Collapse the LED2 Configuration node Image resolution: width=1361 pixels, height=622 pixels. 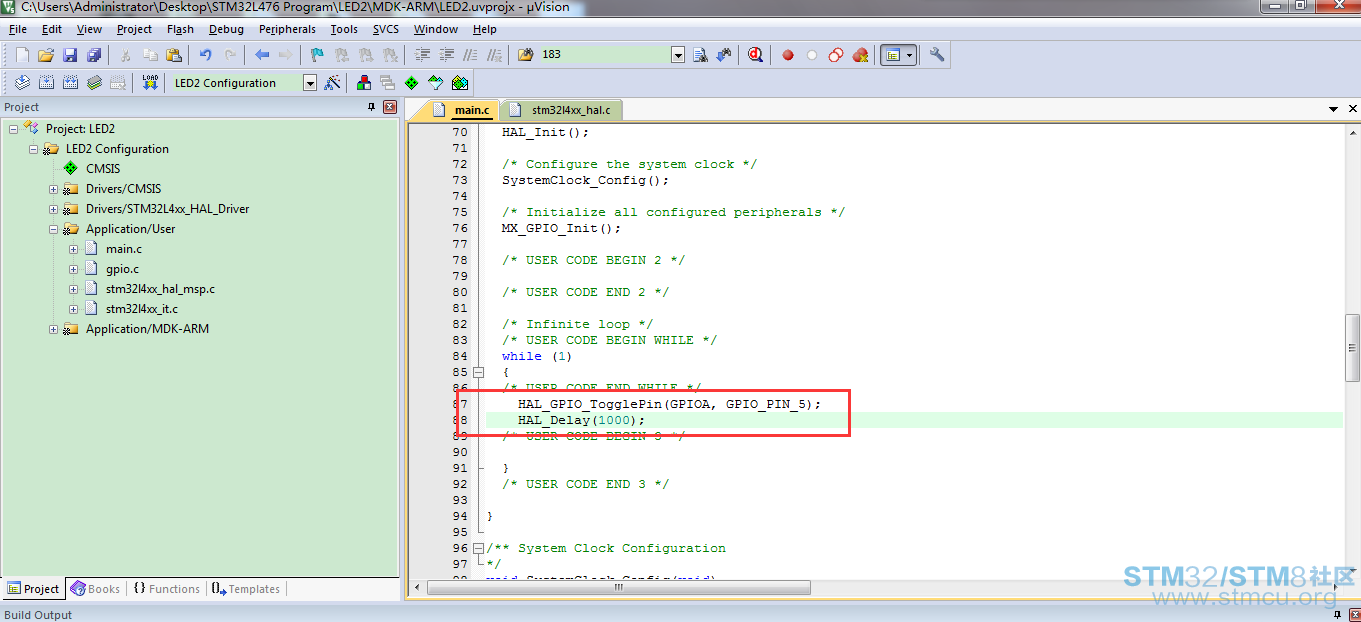(33, 149)
